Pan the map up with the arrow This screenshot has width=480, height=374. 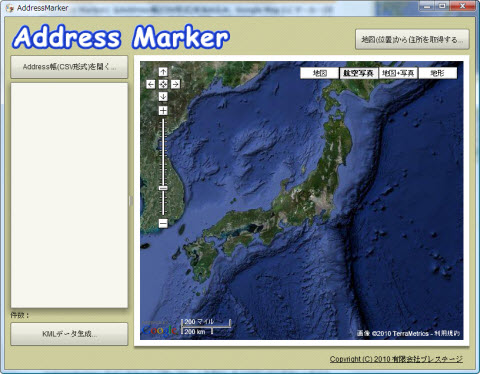coord(163,72)
